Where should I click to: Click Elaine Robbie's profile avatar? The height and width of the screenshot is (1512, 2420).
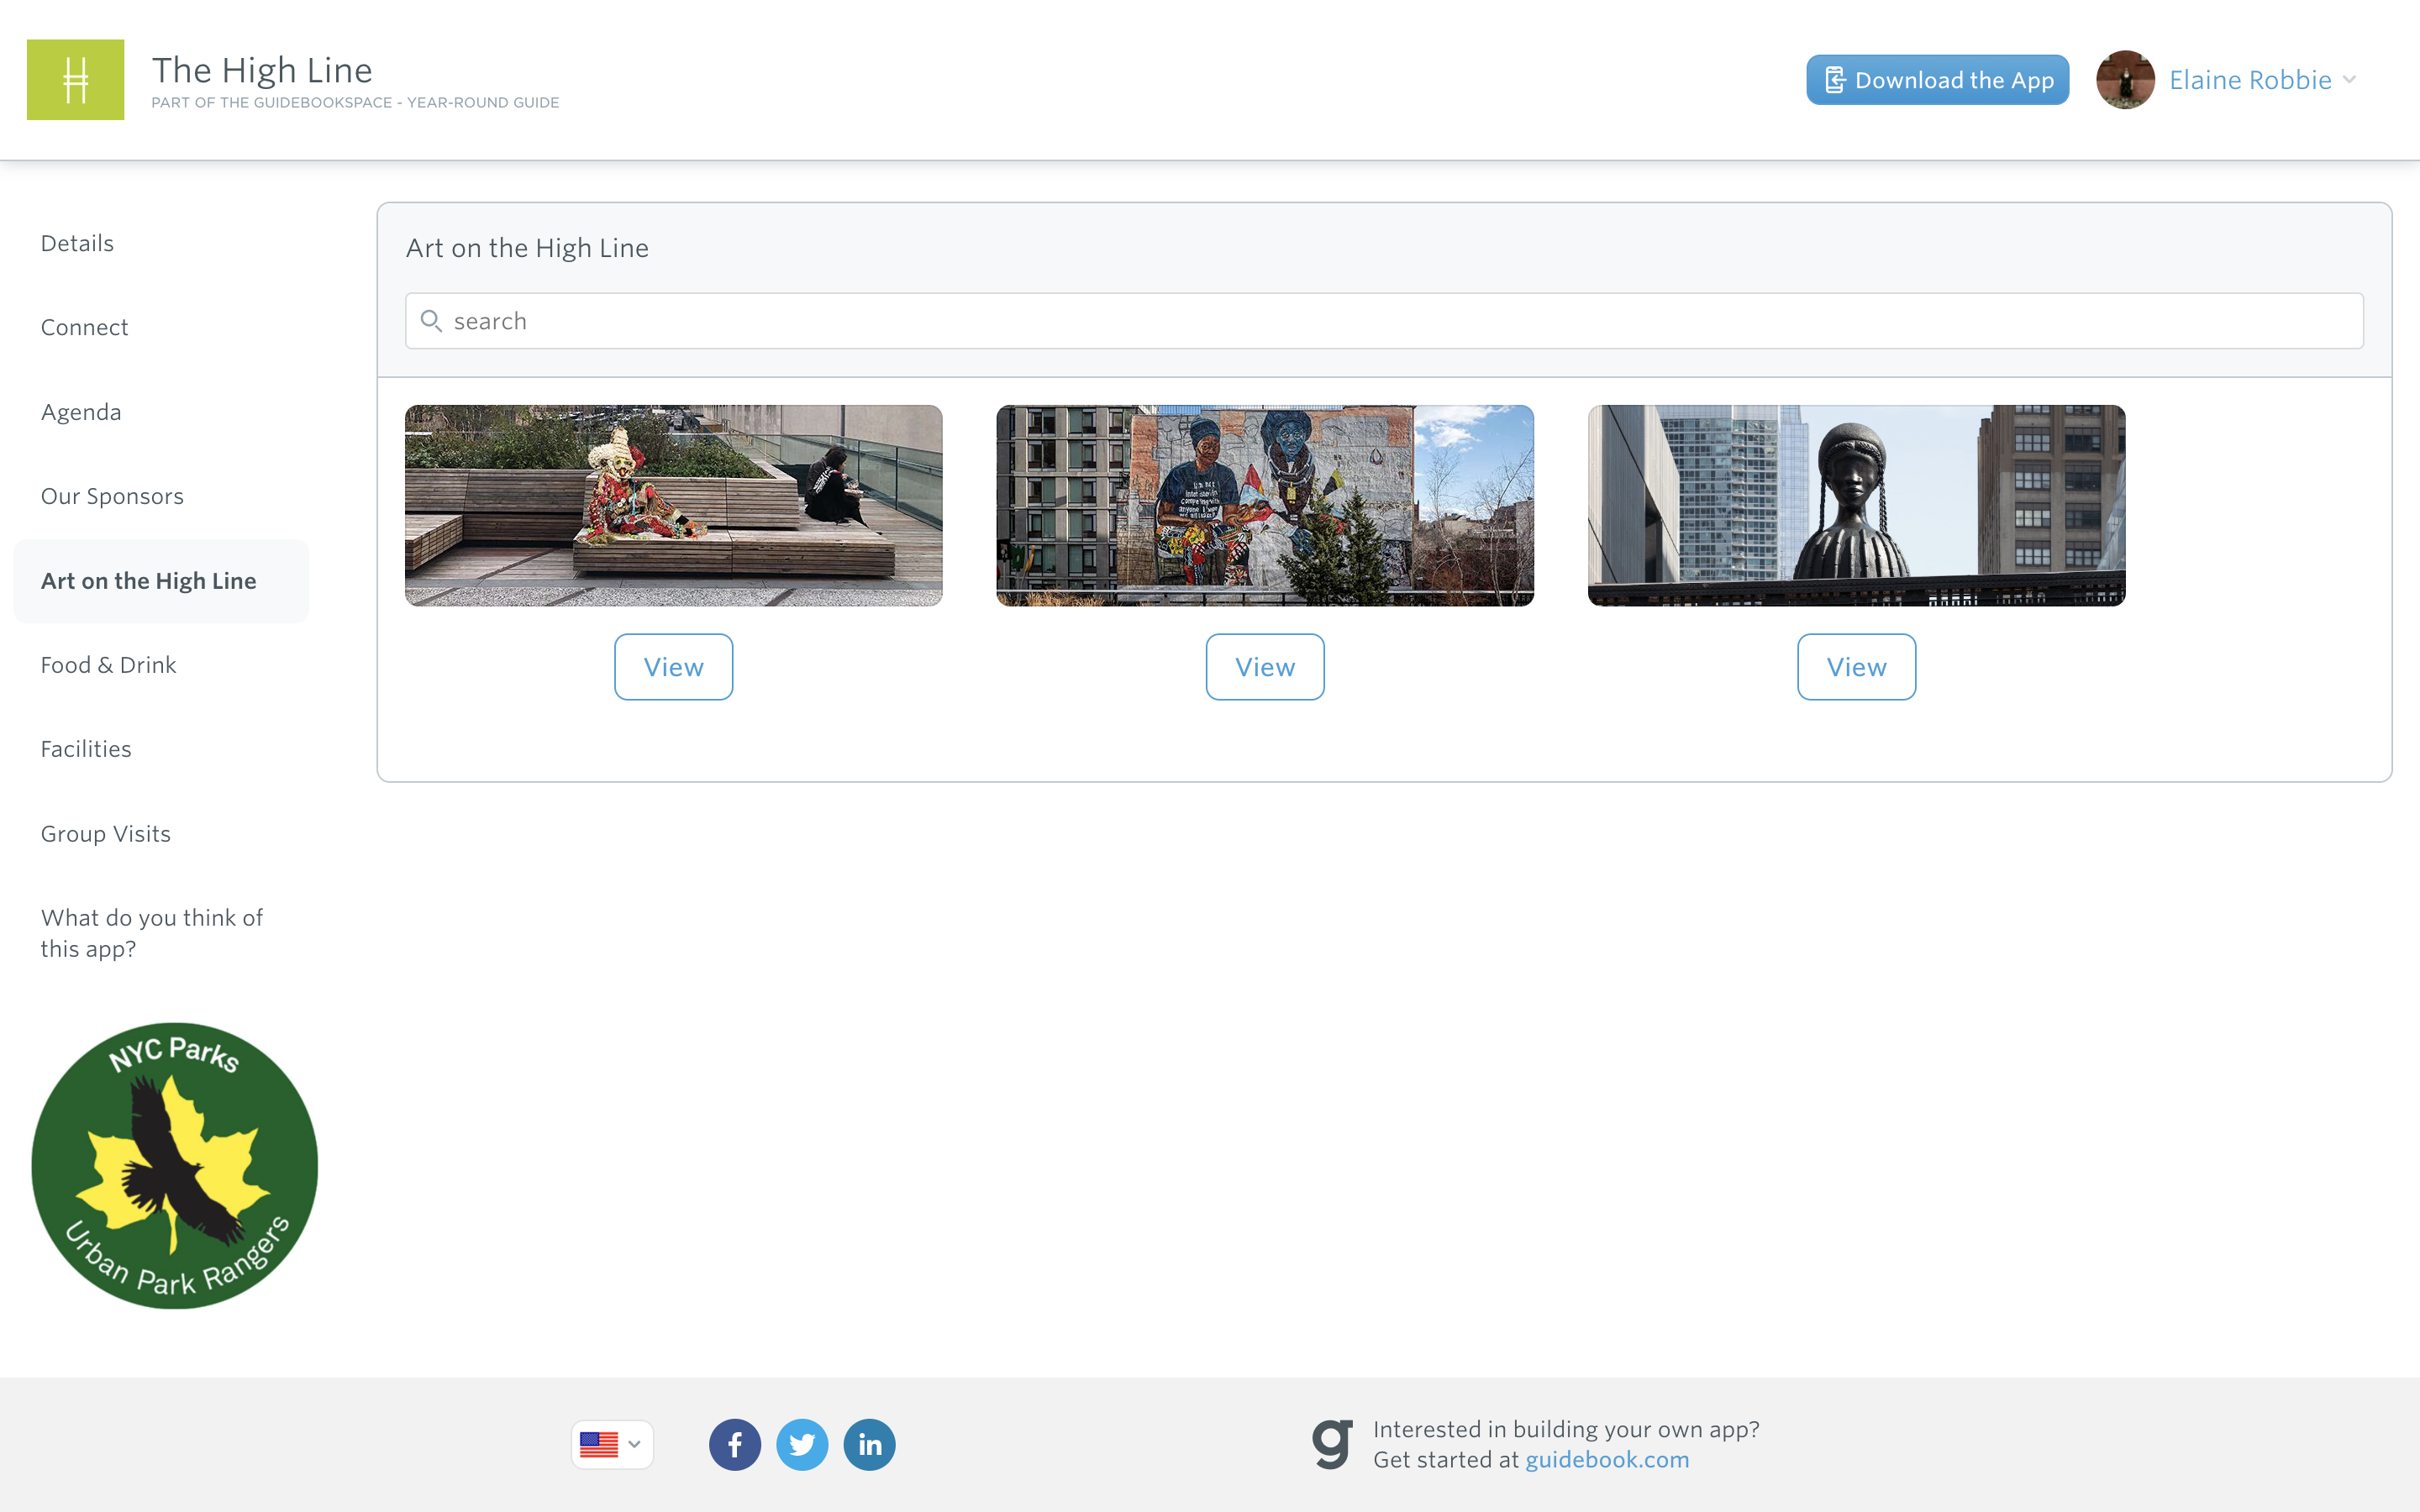pos(2126,79)
